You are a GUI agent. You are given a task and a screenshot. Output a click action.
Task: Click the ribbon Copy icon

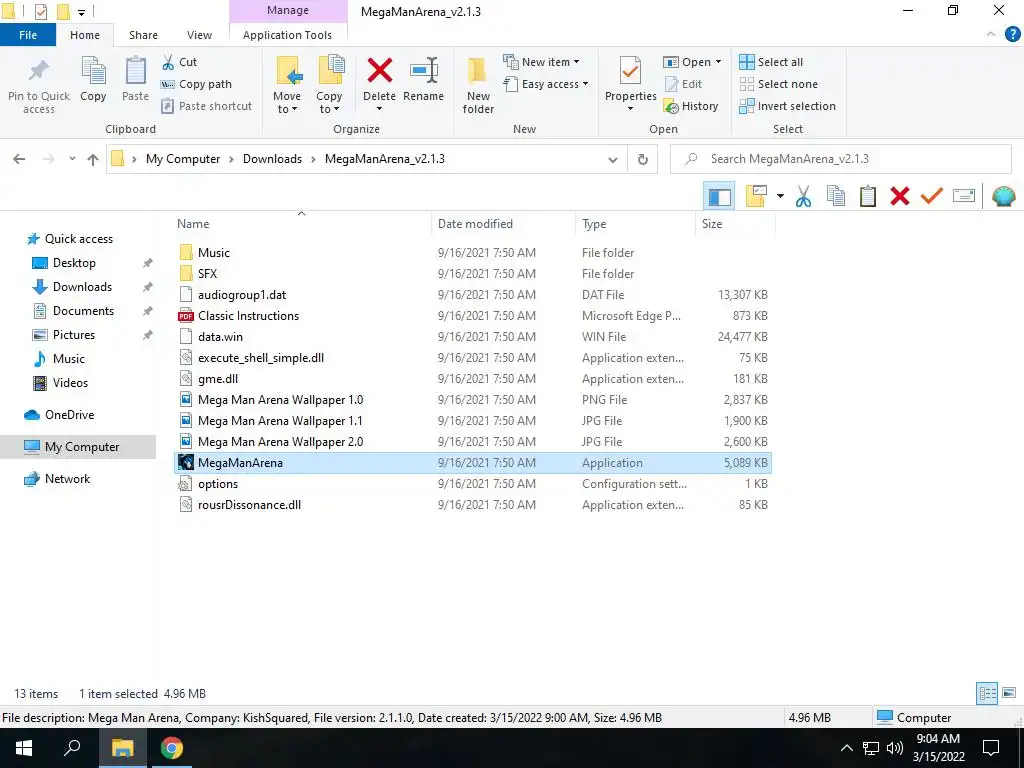pos(93,71)
